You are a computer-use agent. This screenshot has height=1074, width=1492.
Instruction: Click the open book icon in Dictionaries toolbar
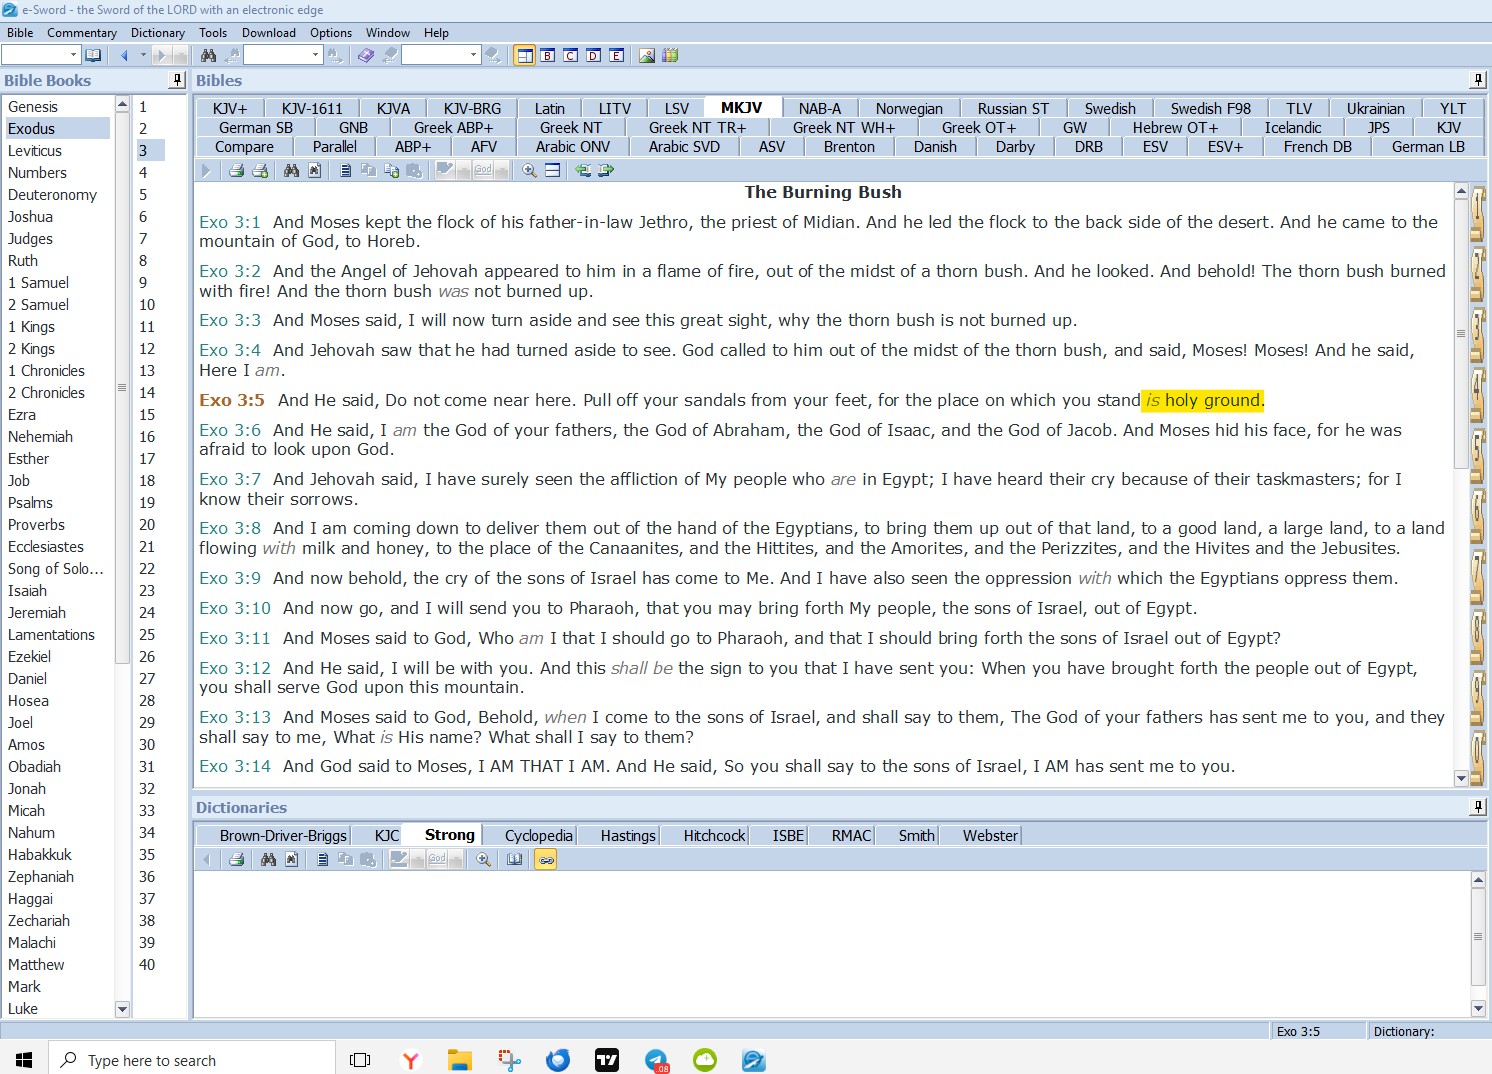(x=514, y=860)
